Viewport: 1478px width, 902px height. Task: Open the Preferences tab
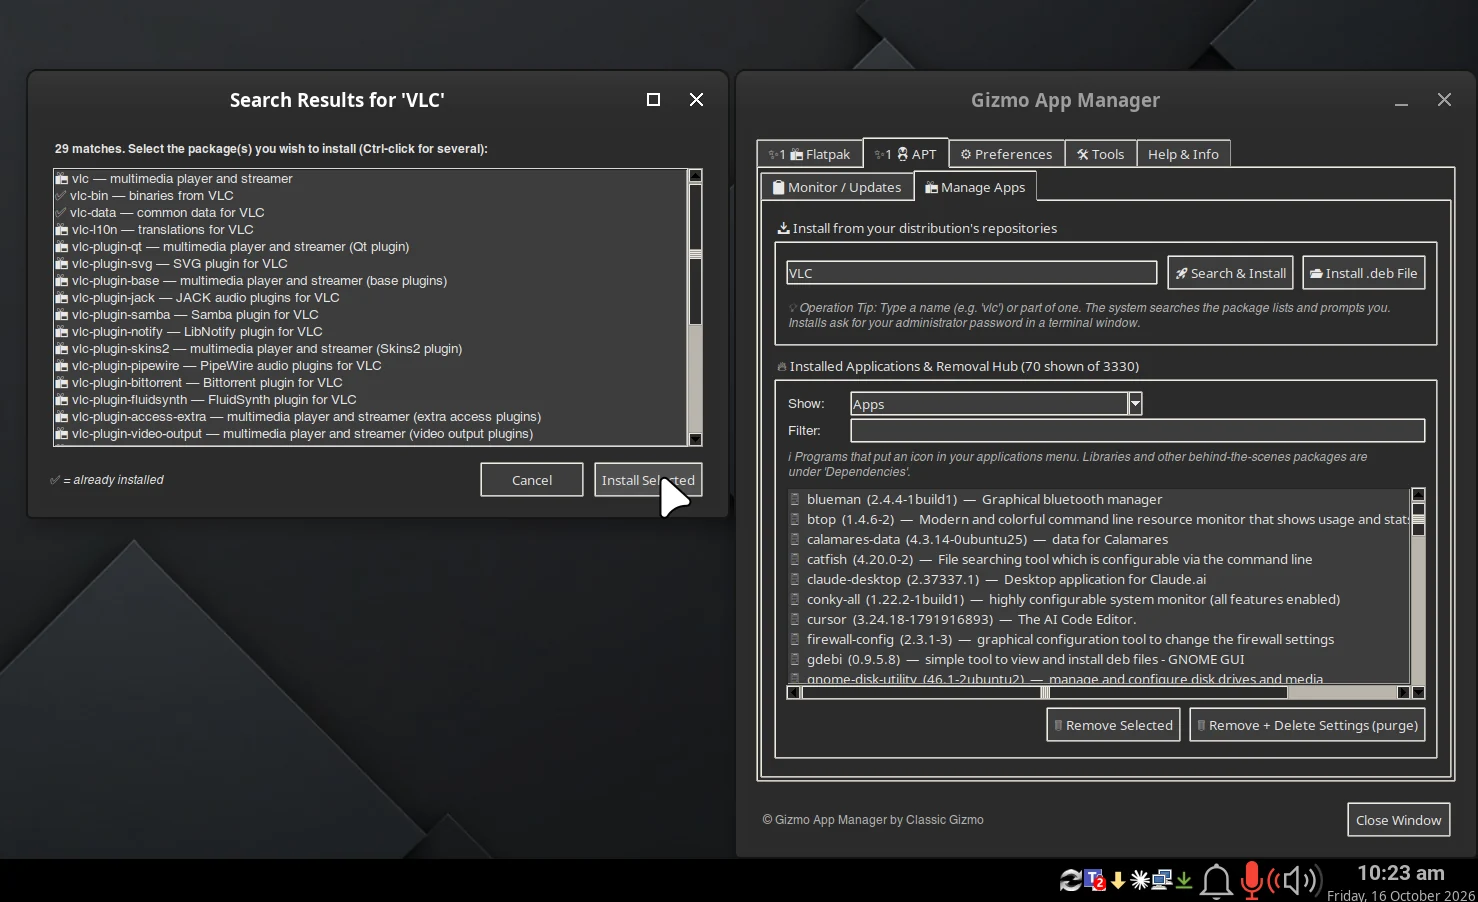pos(1006,154)
